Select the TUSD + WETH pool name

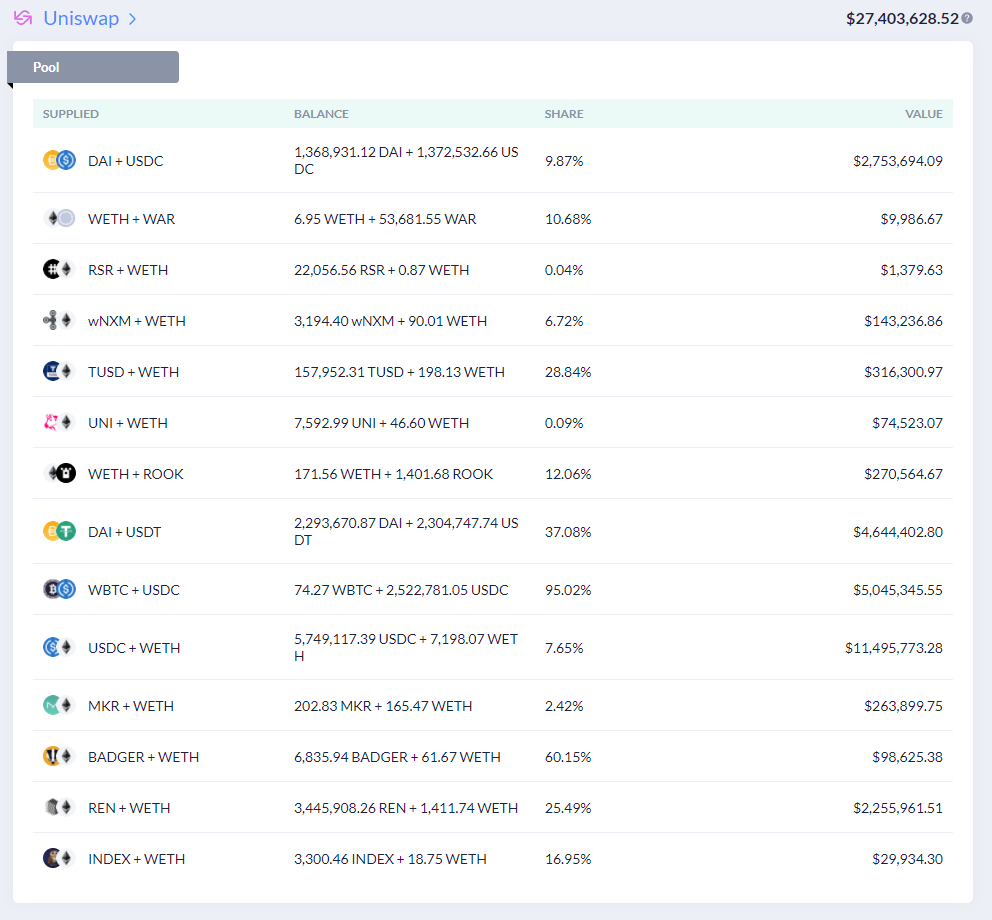(x=133, y=372)
